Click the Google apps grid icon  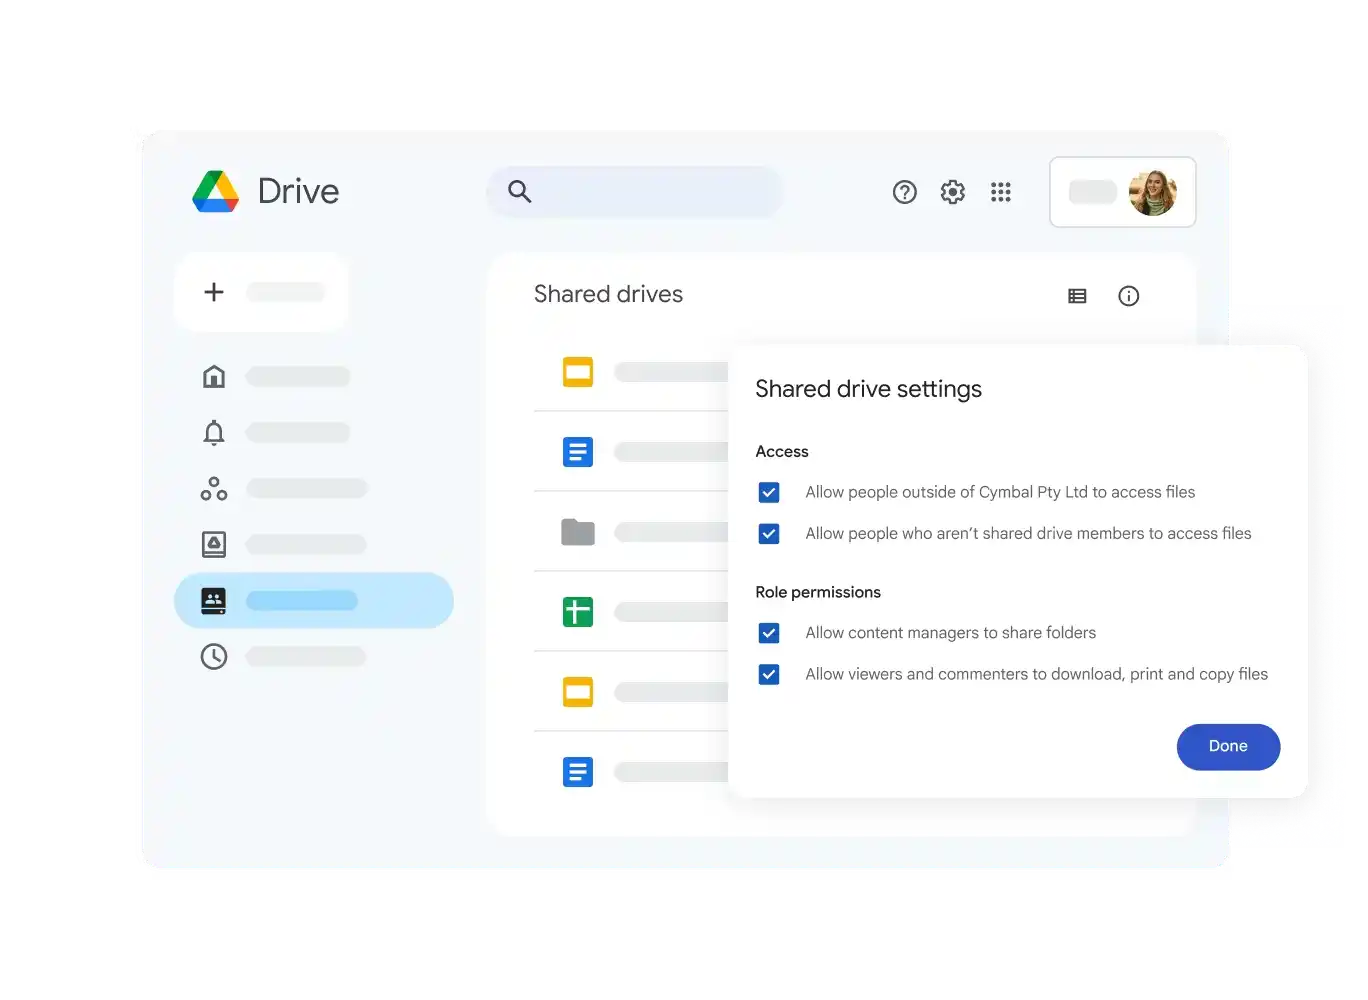[x=1001, y=191]
